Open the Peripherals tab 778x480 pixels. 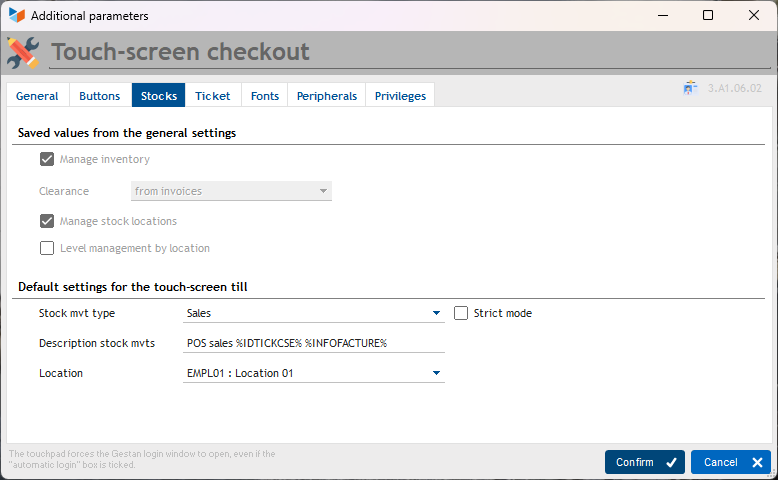point(327,96)
